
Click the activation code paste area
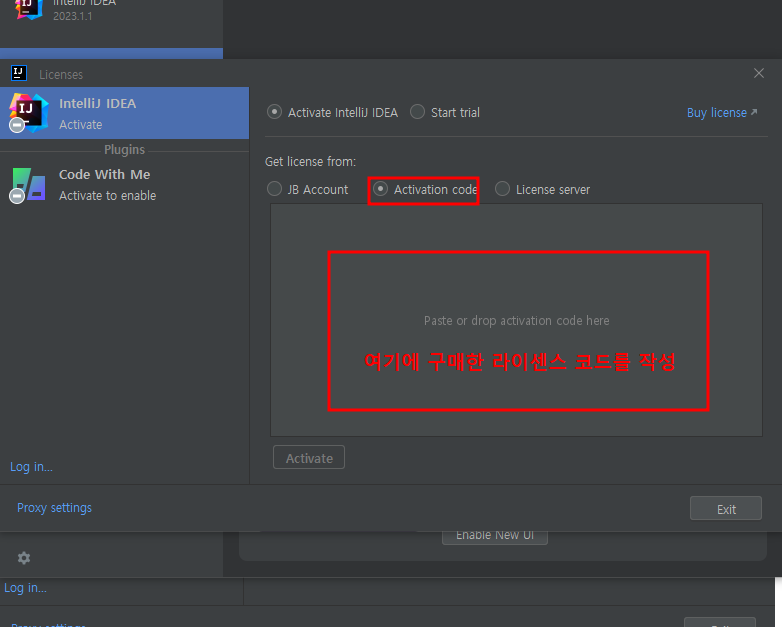pyautogui.click(x=516, y=320)
